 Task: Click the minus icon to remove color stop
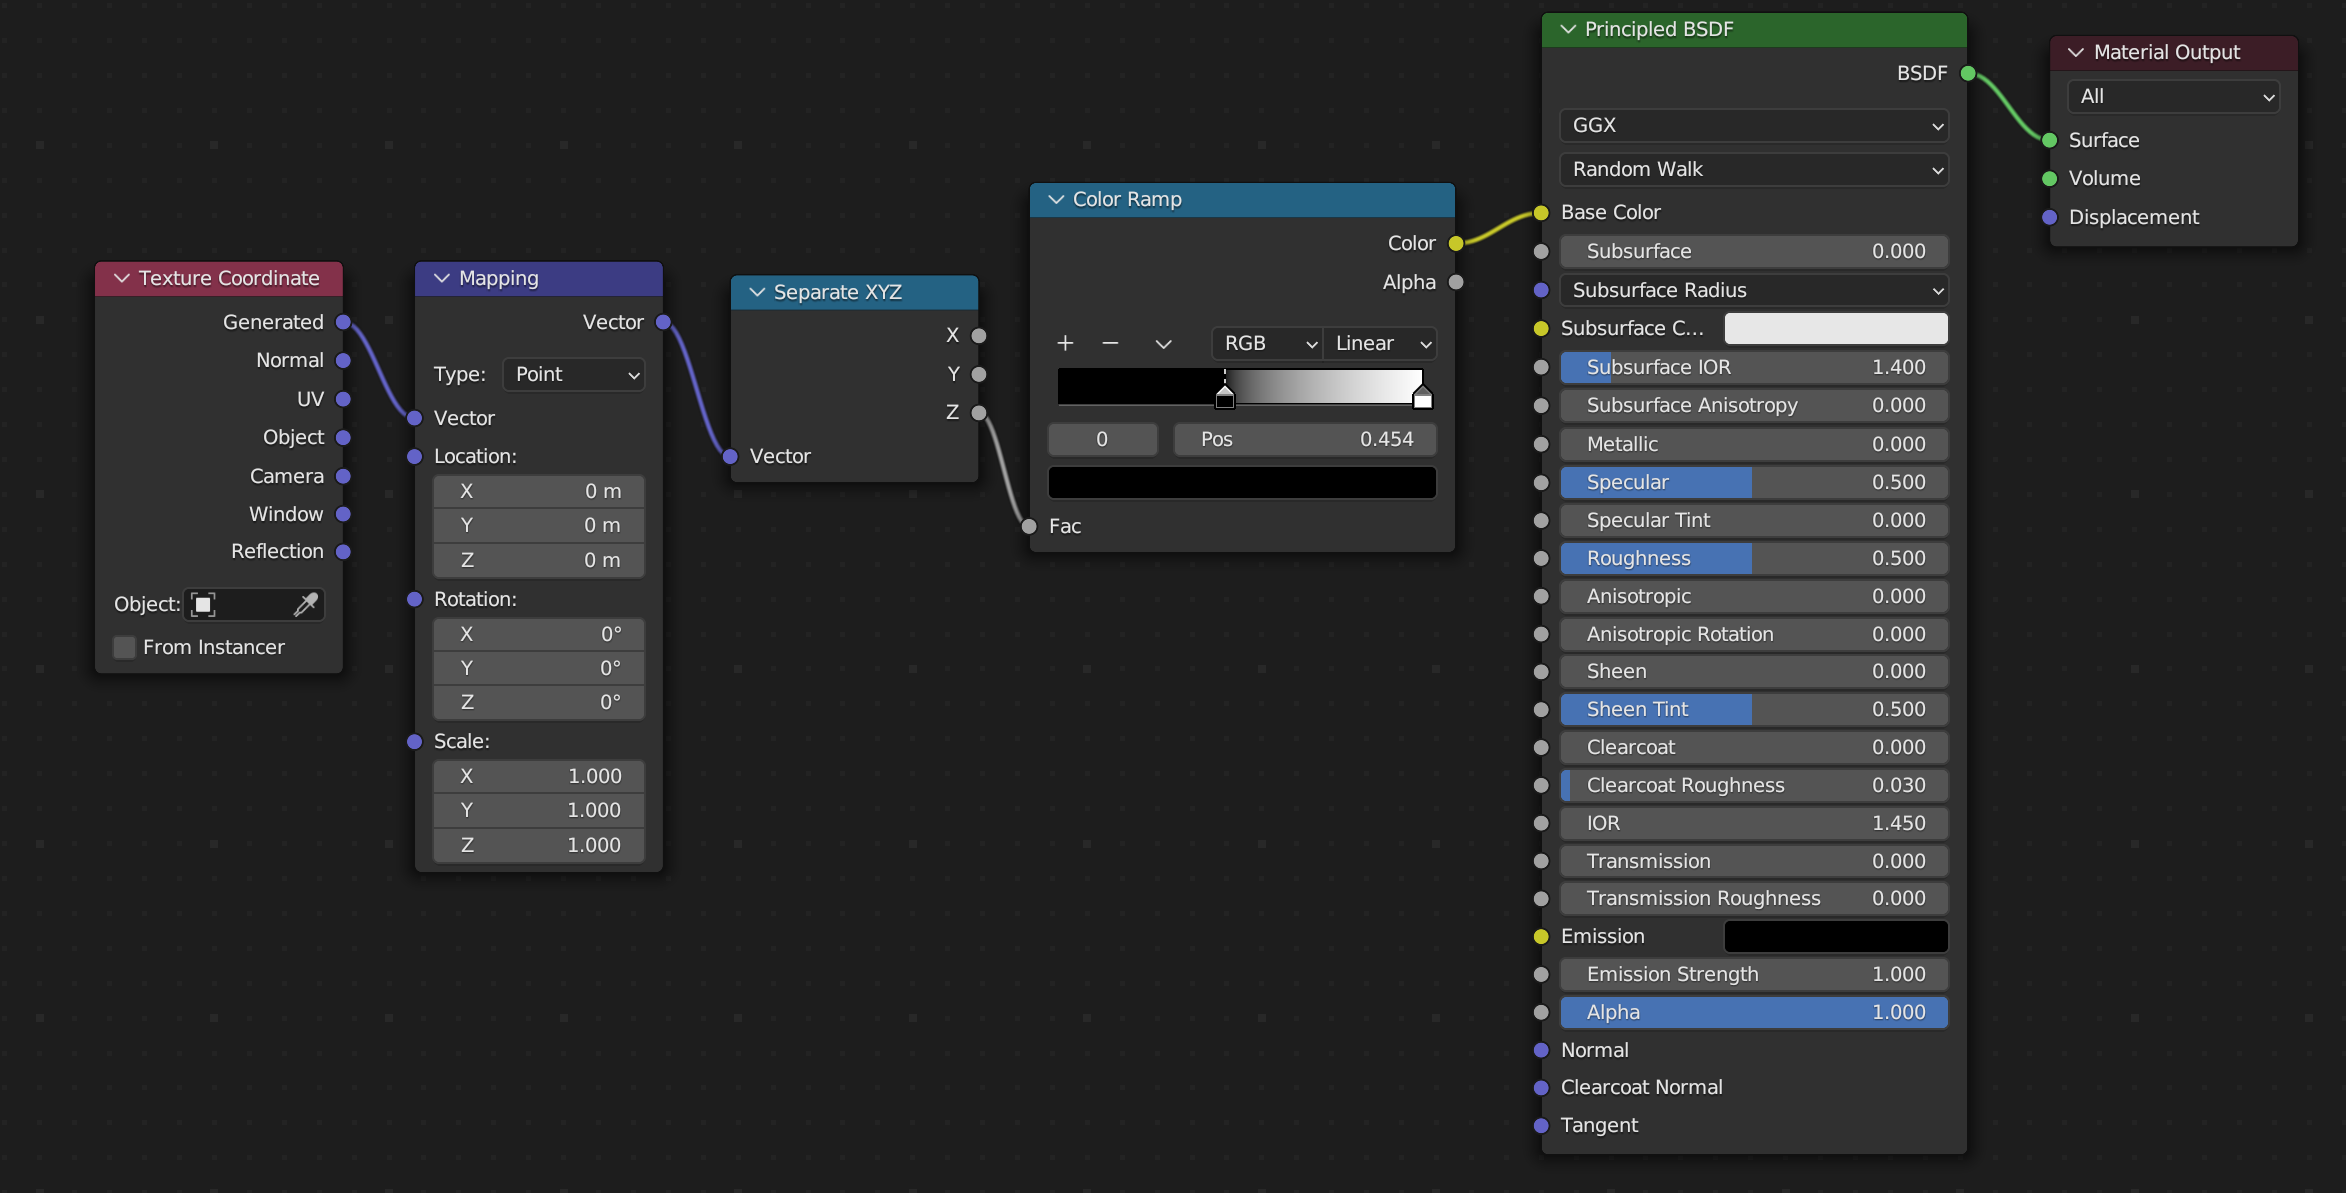[1110, 343]
